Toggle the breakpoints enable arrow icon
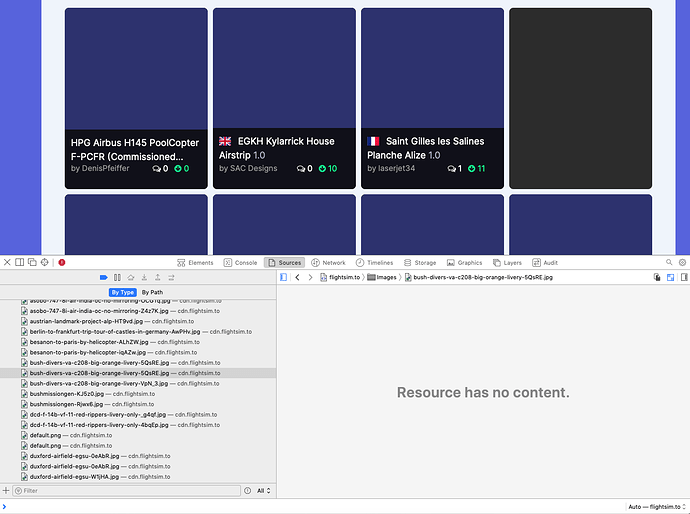 point(103,277)
